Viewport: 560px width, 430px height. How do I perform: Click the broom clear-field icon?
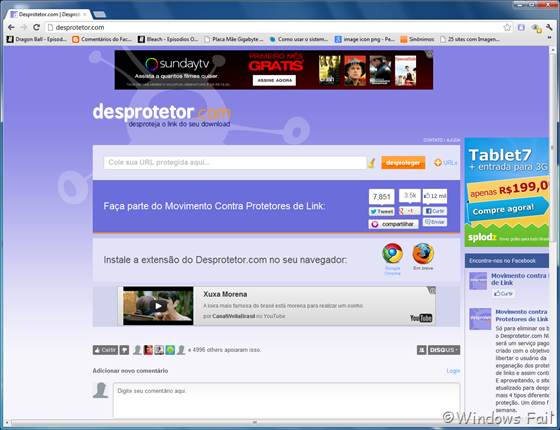point(372,163)
